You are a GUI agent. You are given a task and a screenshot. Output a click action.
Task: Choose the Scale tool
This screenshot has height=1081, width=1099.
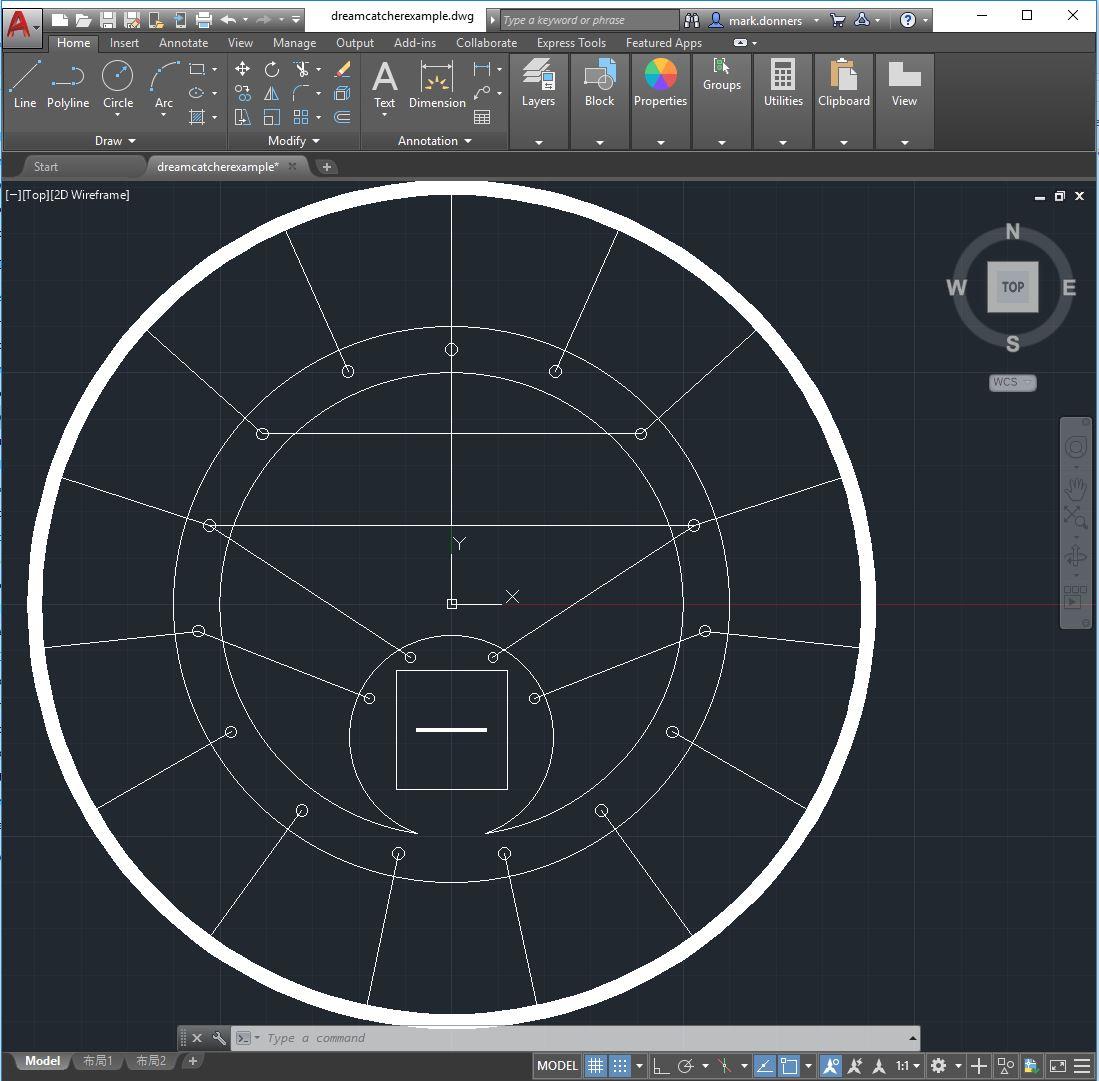coord(272,117)
